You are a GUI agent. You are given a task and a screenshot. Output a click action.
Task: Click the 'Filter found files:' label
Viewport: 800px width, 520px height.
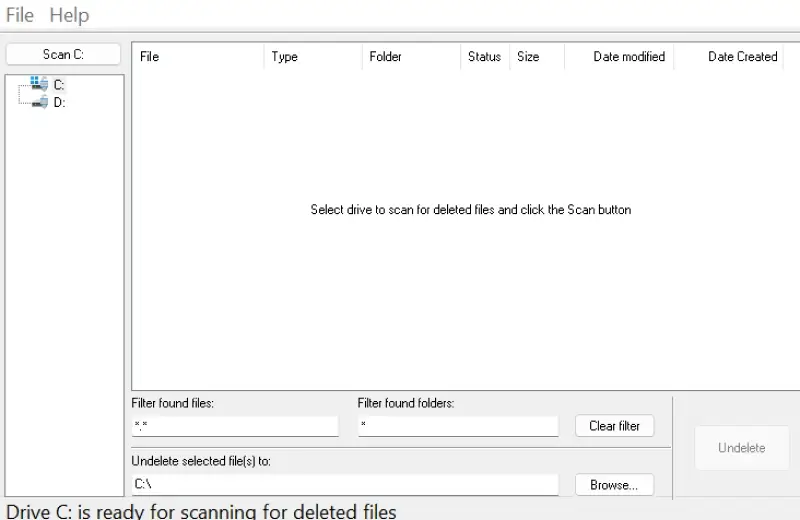pos(172,403)
